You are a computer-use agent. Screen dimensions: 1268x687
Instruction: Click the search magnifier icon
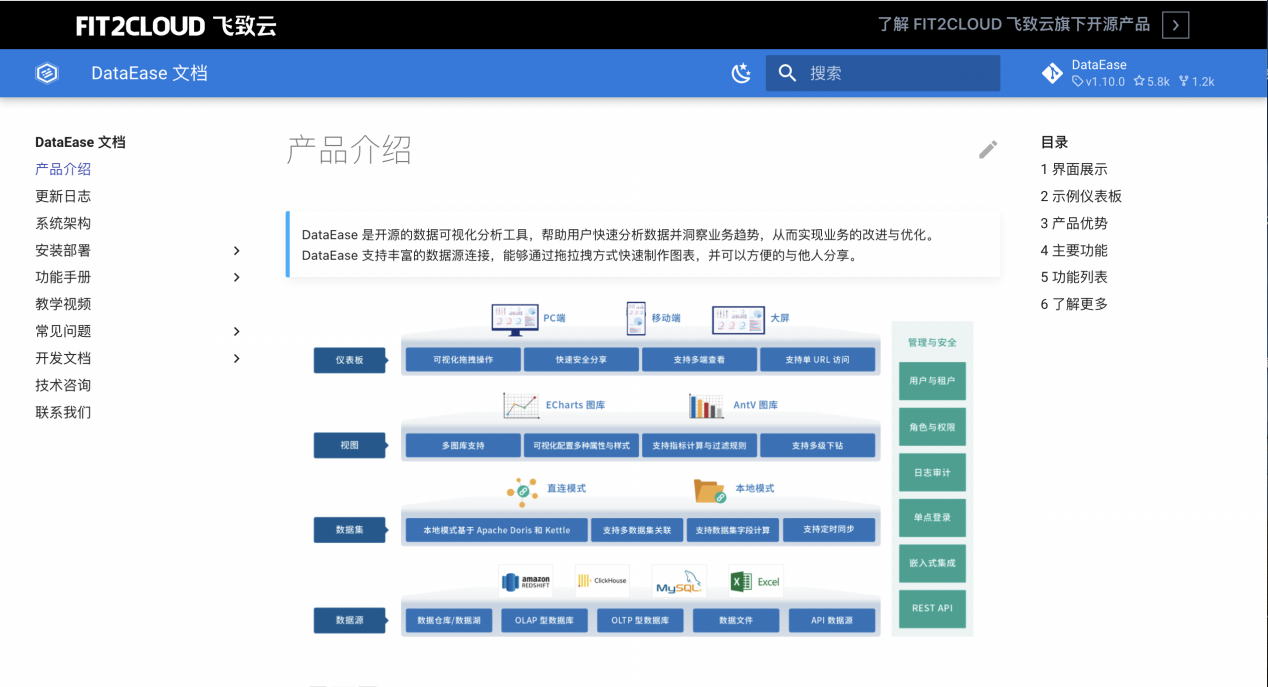point(787,72)
